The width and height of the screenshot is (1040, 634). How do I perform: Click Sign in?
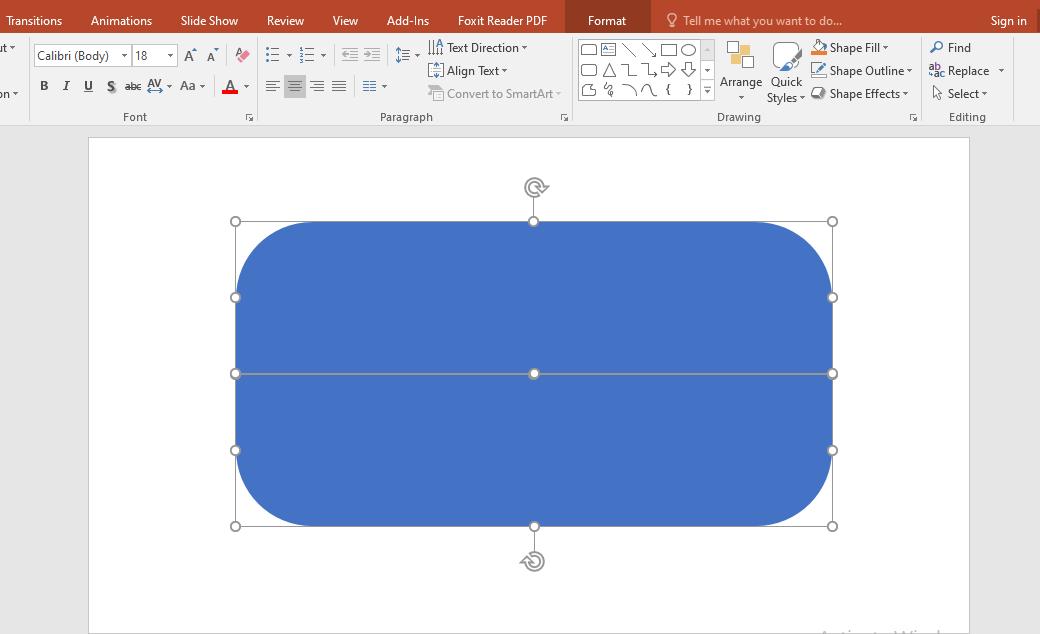[x=1008, y=20]
